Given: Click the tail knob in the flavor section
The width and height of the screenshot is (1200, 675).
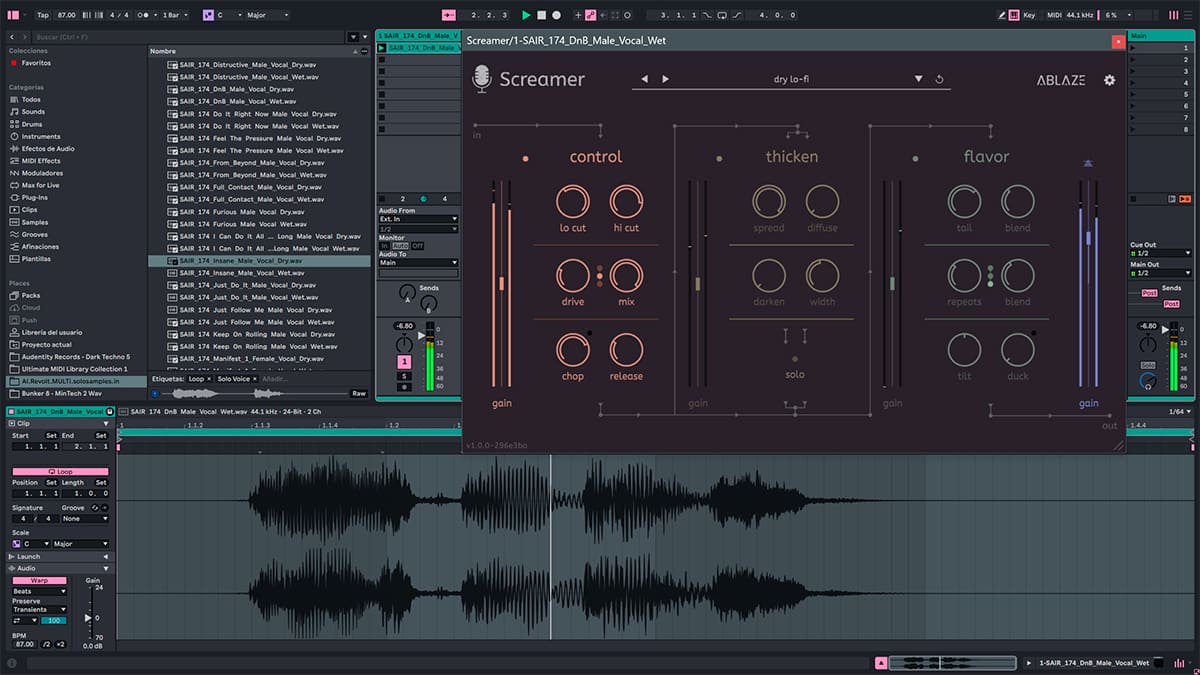Looking at the screenshot, I should pos(964,202).
